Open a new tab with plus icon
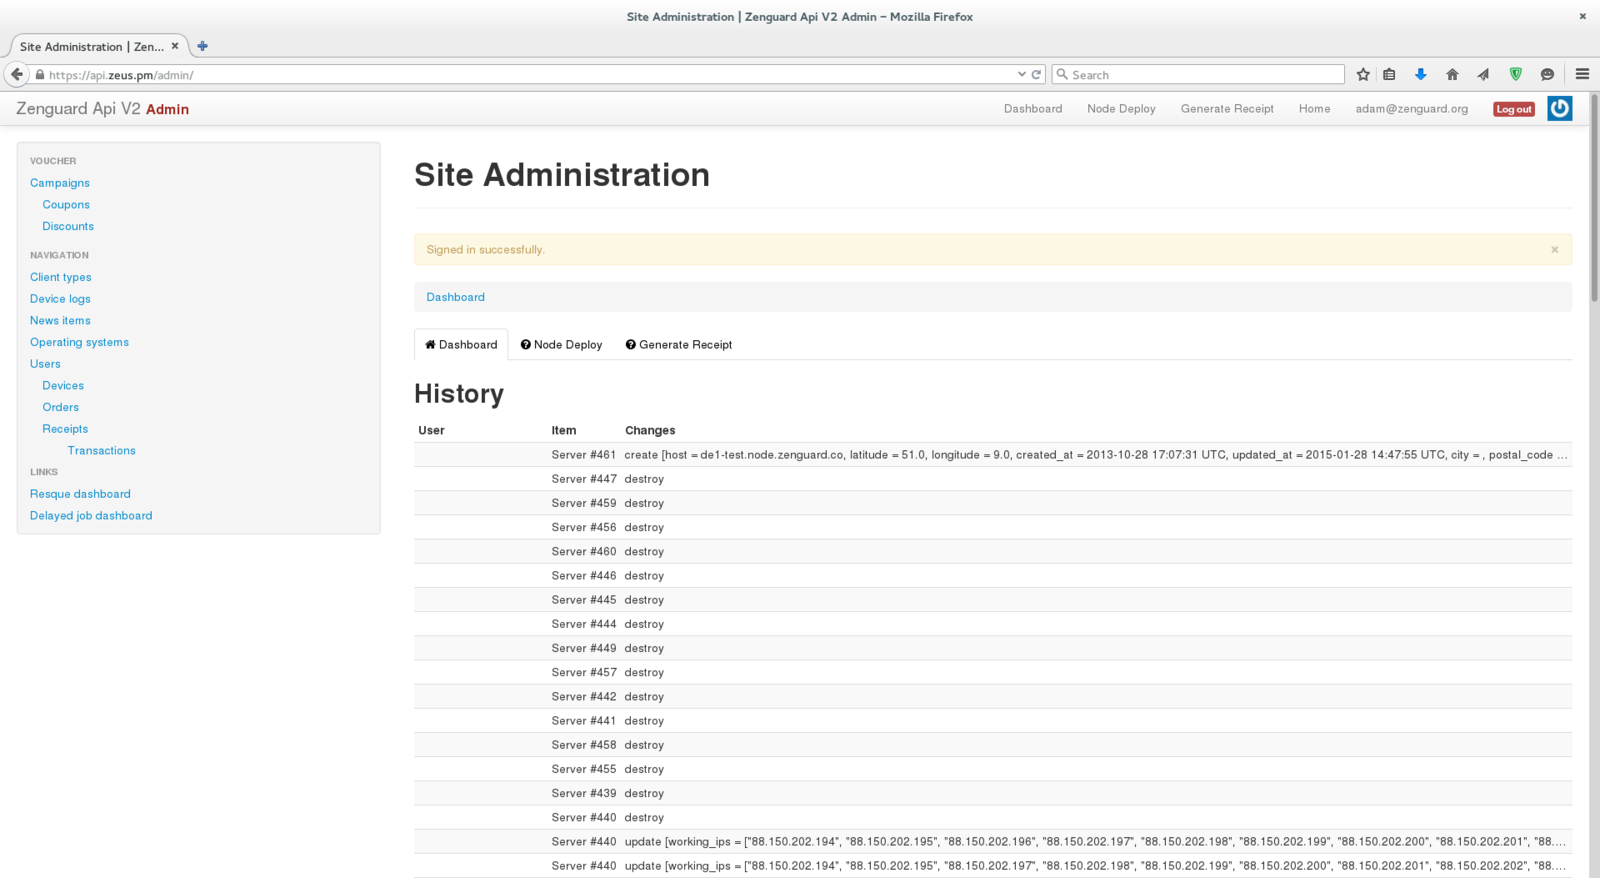The width and height of the screenshot is (1600, 878). (202, 46)
